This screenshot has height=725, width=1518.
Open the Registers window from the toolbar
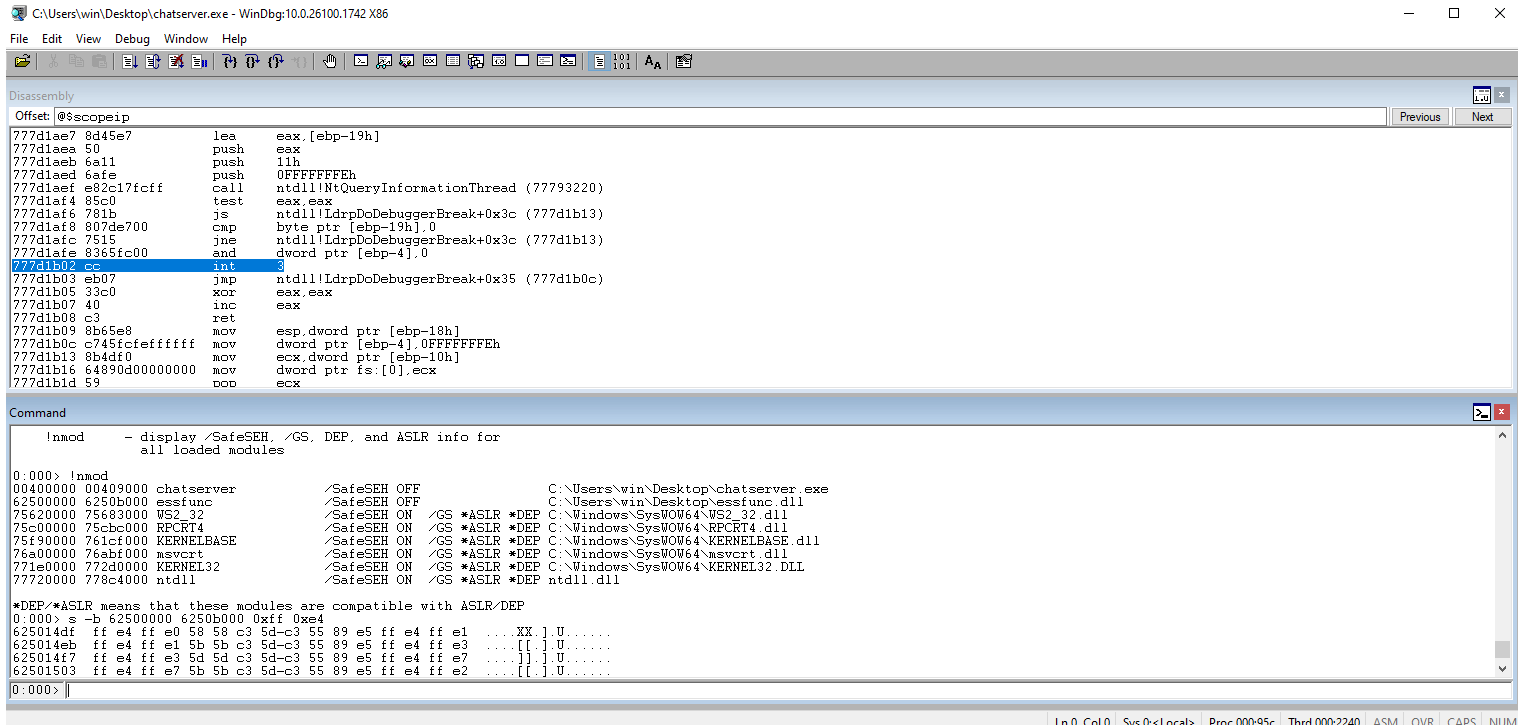point(430,62)
